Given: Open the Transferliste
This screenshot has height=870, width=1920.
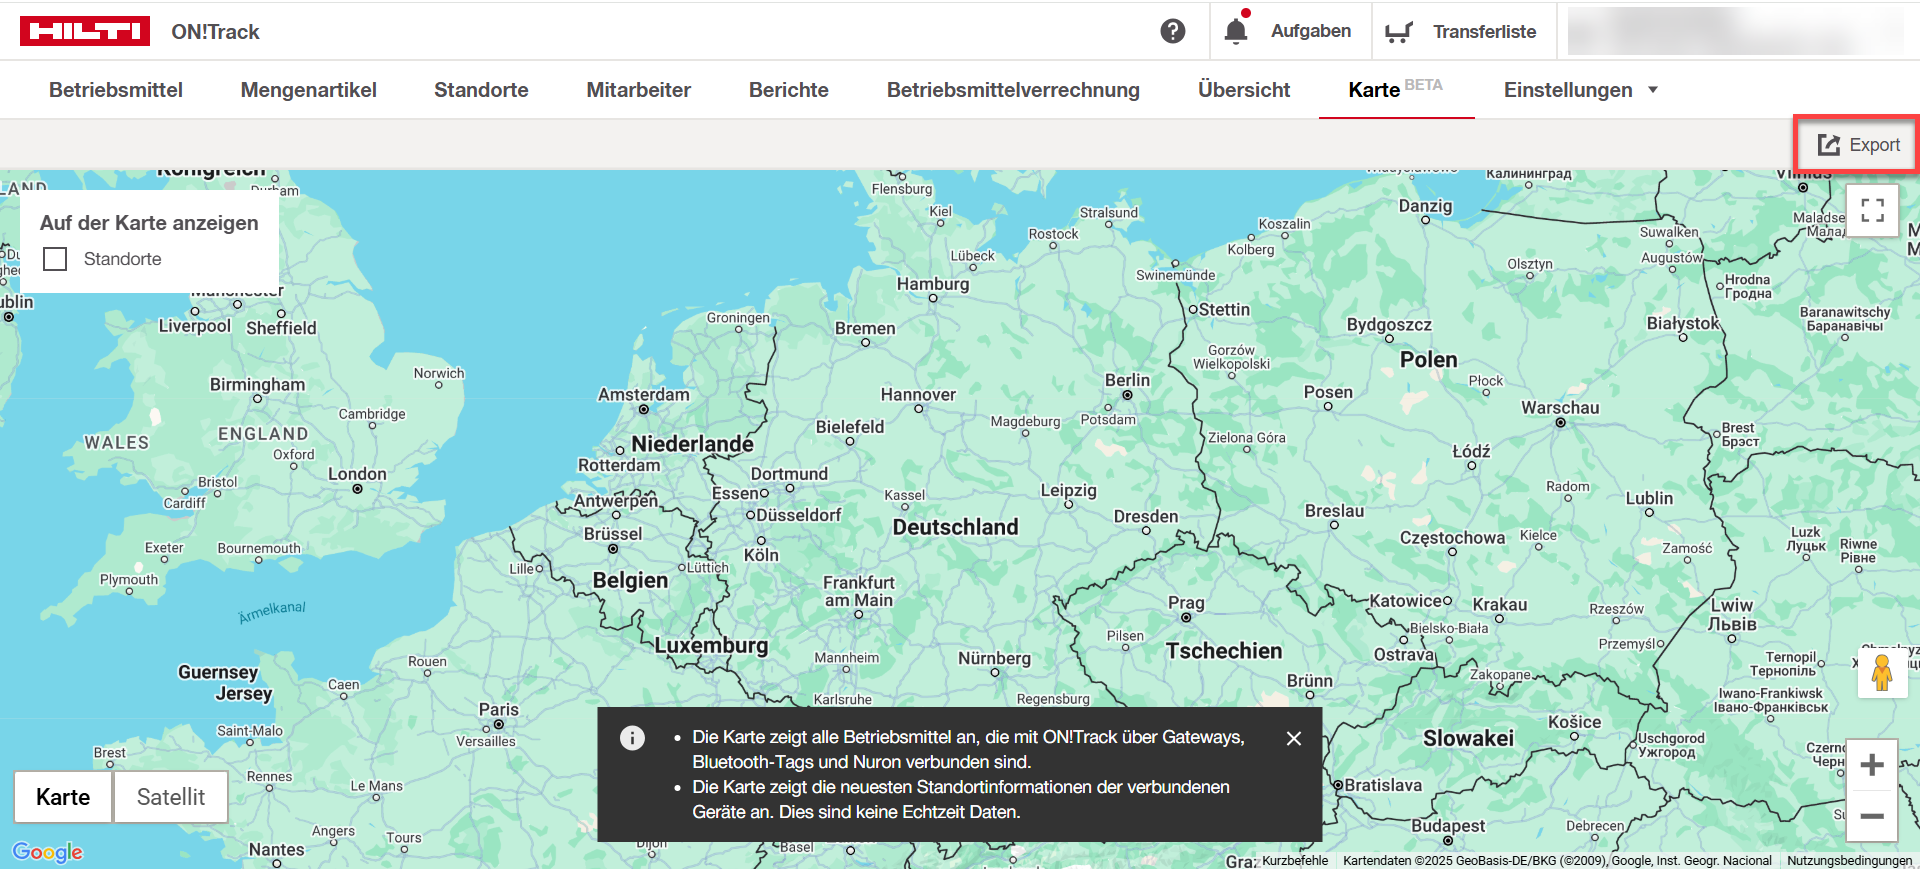Looking at the screenshot, I should click(1484, 32).
